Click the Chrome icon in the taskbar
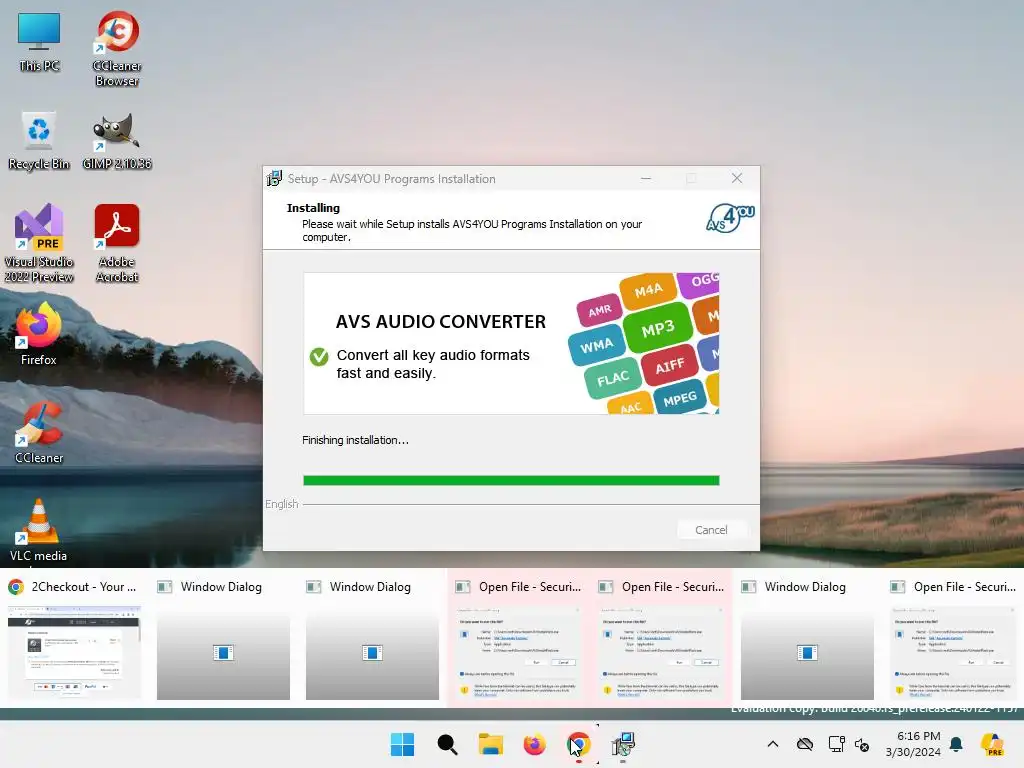This screenshot has width=1024, height=768. (x=579, y=744)
